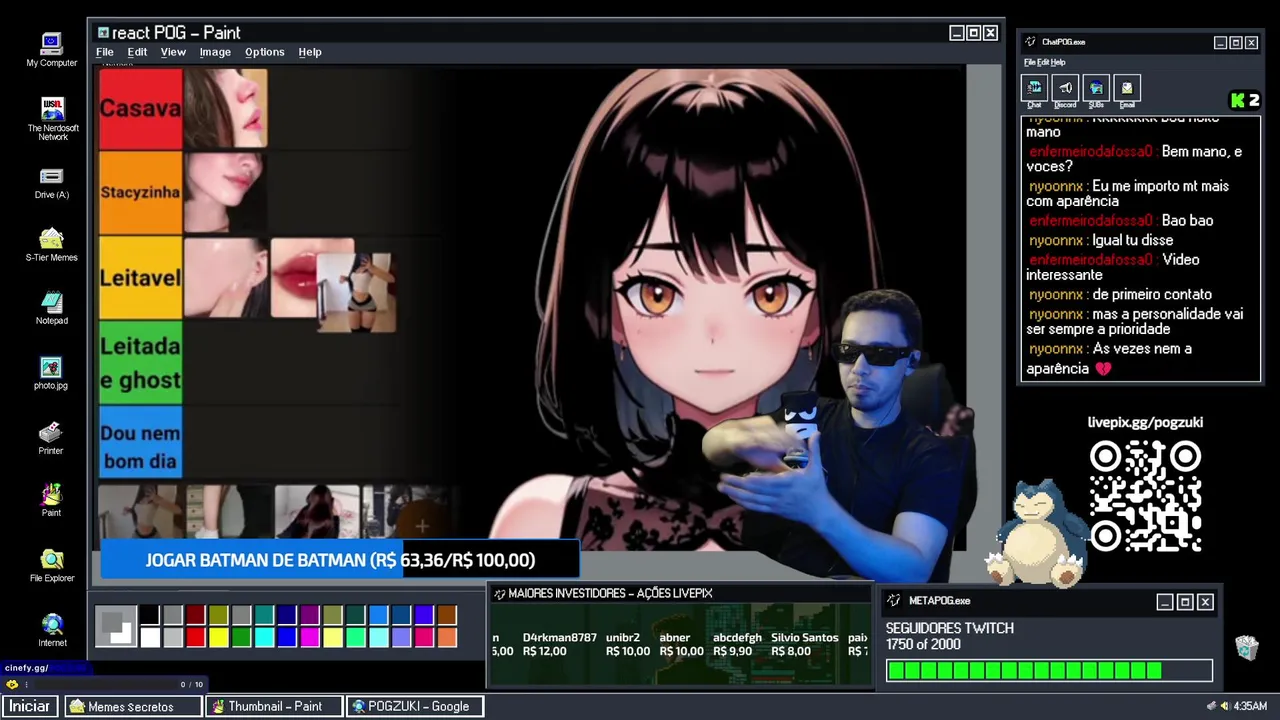Click the JOGAR BATMAN DE BATMAN goal bar

pos(339,560)
